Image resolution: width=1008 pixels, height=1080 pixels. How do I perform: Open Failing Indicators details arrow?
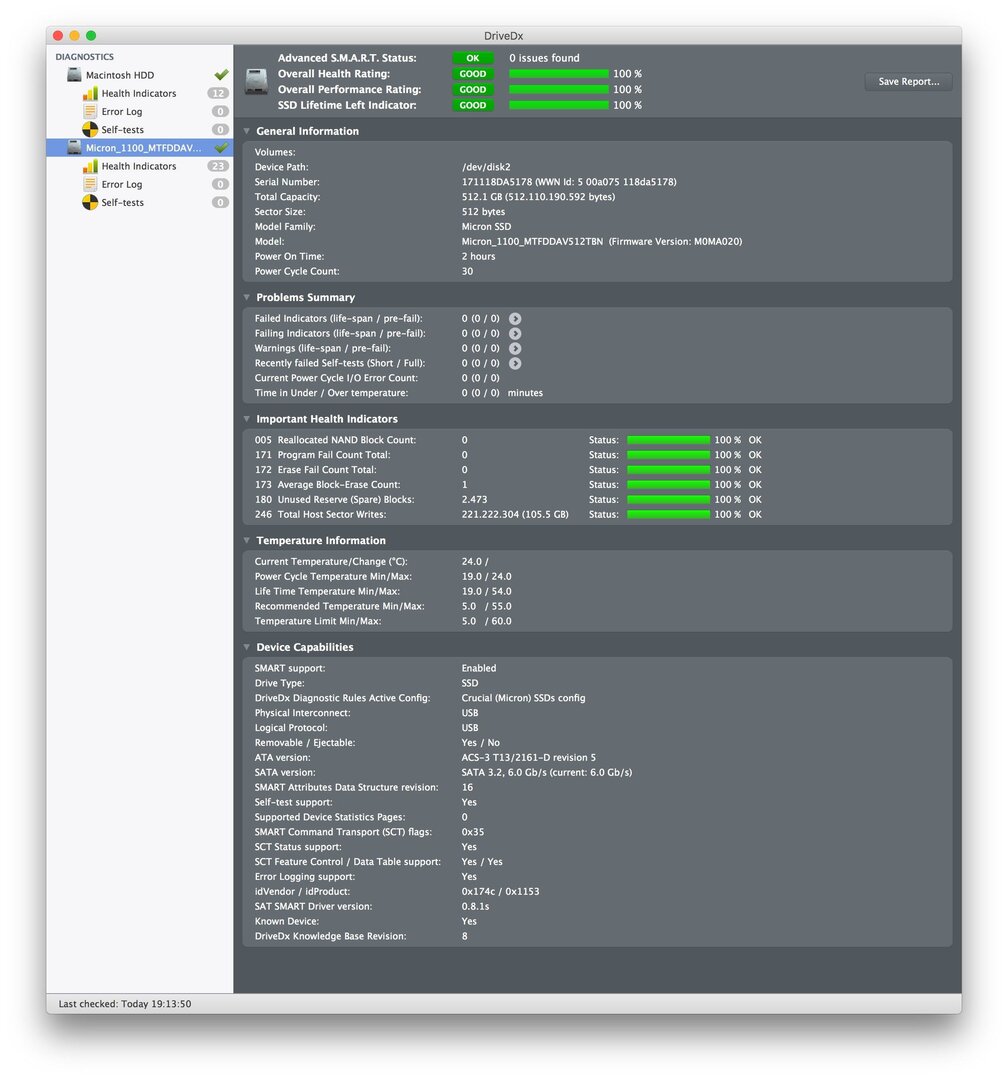515,333
